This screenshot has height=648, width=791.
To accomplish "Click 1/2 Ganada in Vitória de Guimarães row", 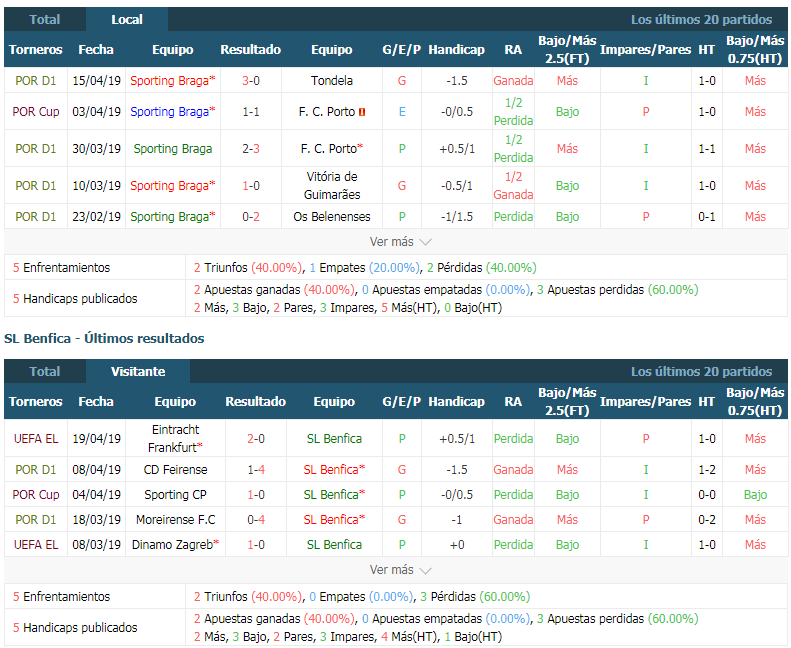I will coord(513,186).
